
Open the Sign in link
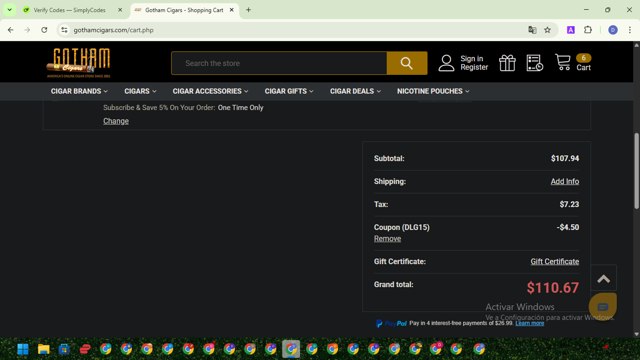coord(471,59)
